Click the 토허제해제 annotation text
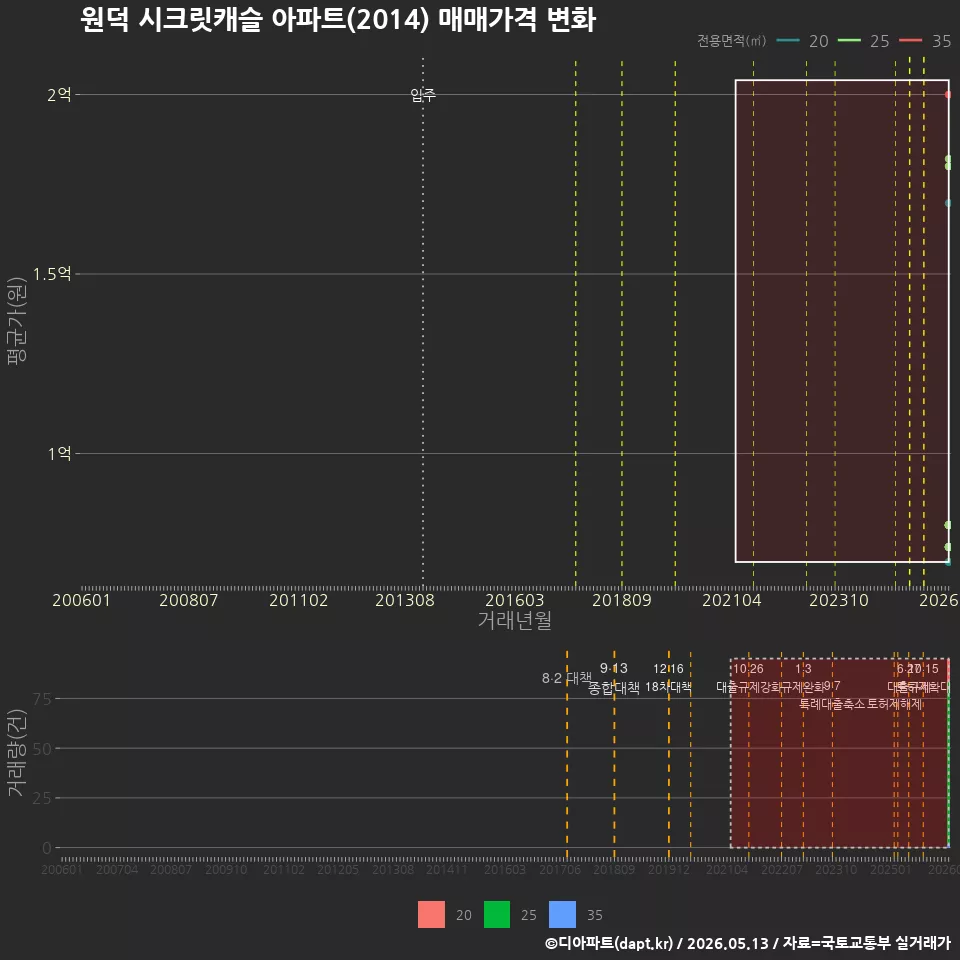The width and height of the screenshot is (960, 960). pyautogui.click(x=894, y=704)
